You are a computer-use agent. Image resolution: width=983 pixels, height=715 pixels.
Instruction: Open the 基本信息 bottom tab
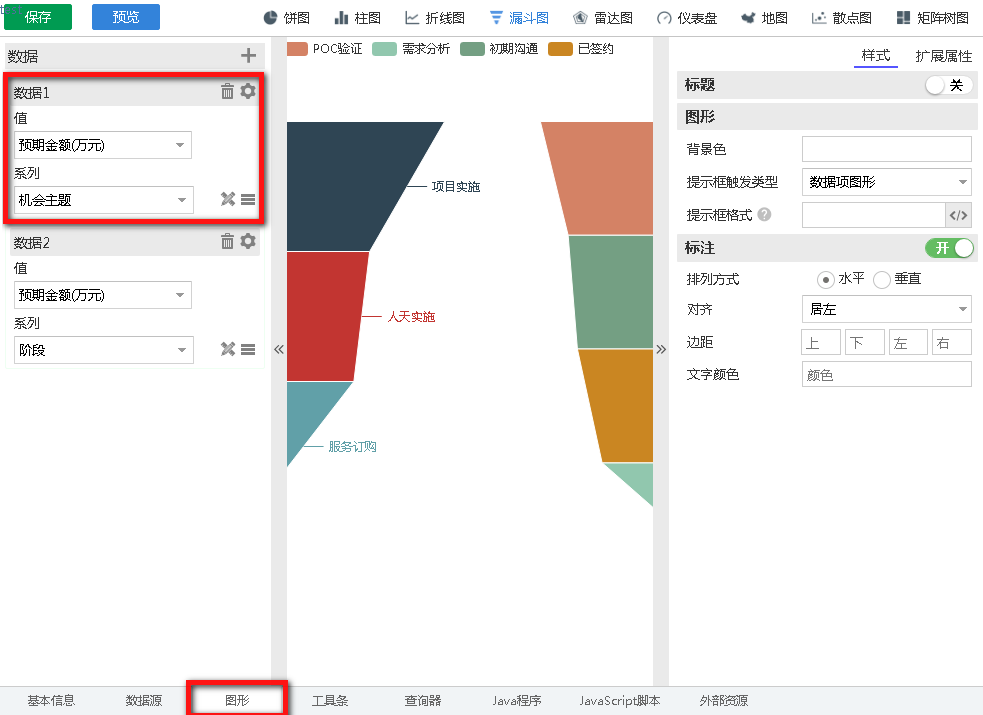51,701
